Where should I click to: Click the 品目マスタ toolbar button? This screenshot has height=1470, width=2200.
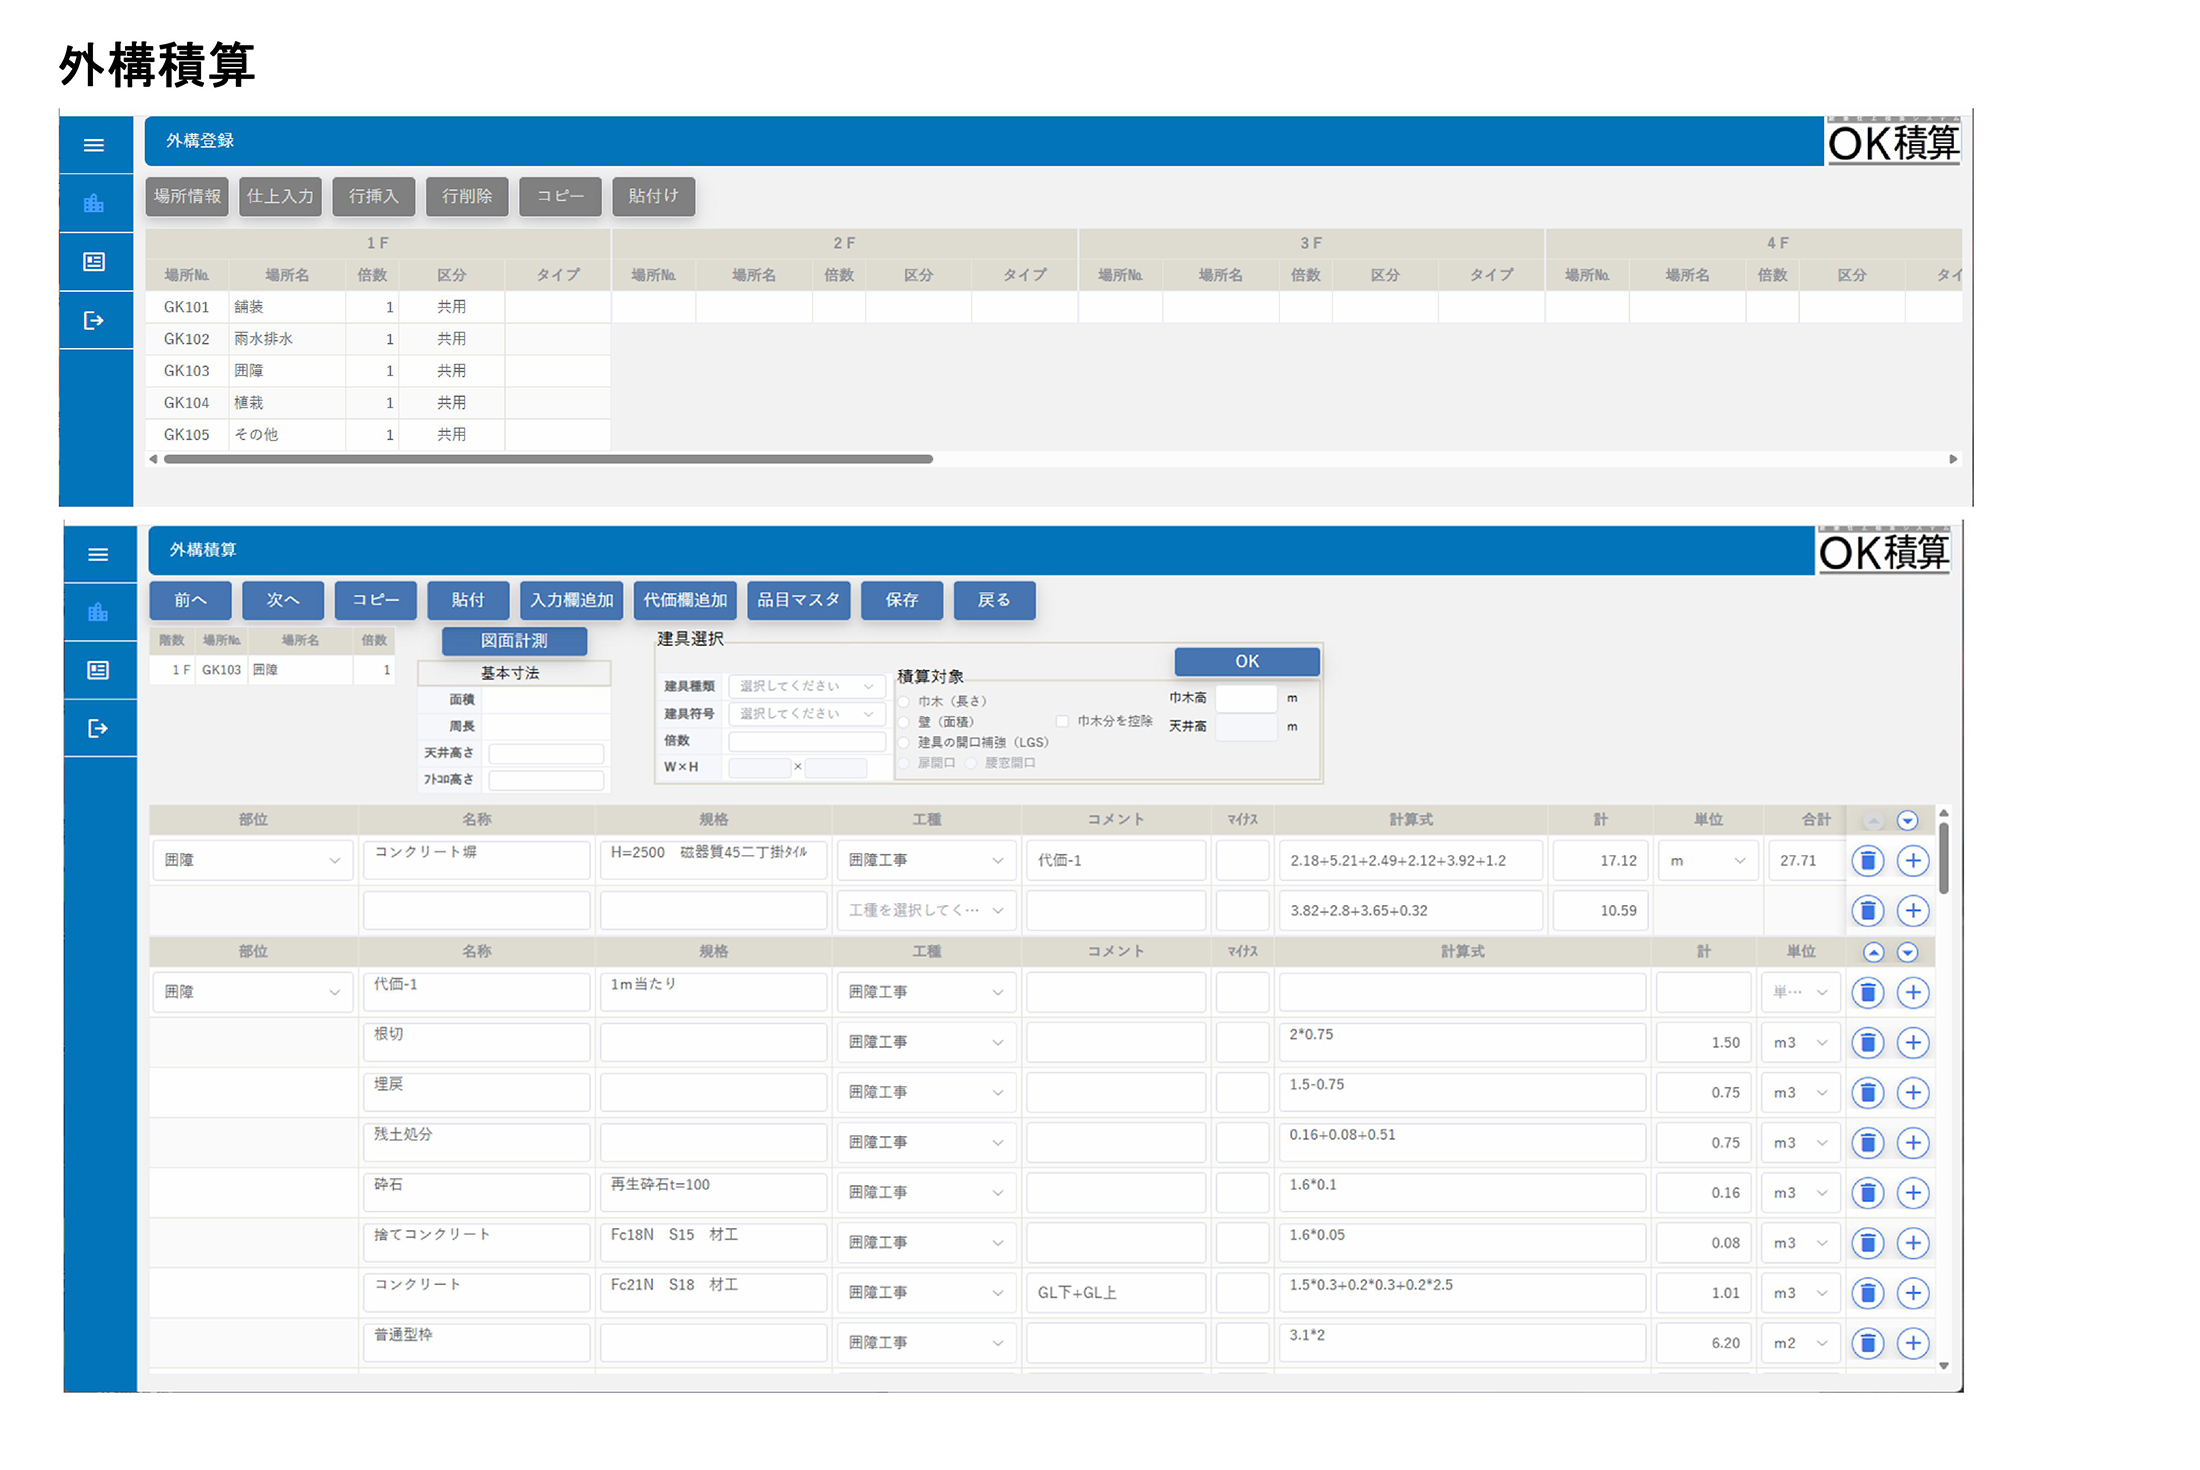tap(798, 600)
